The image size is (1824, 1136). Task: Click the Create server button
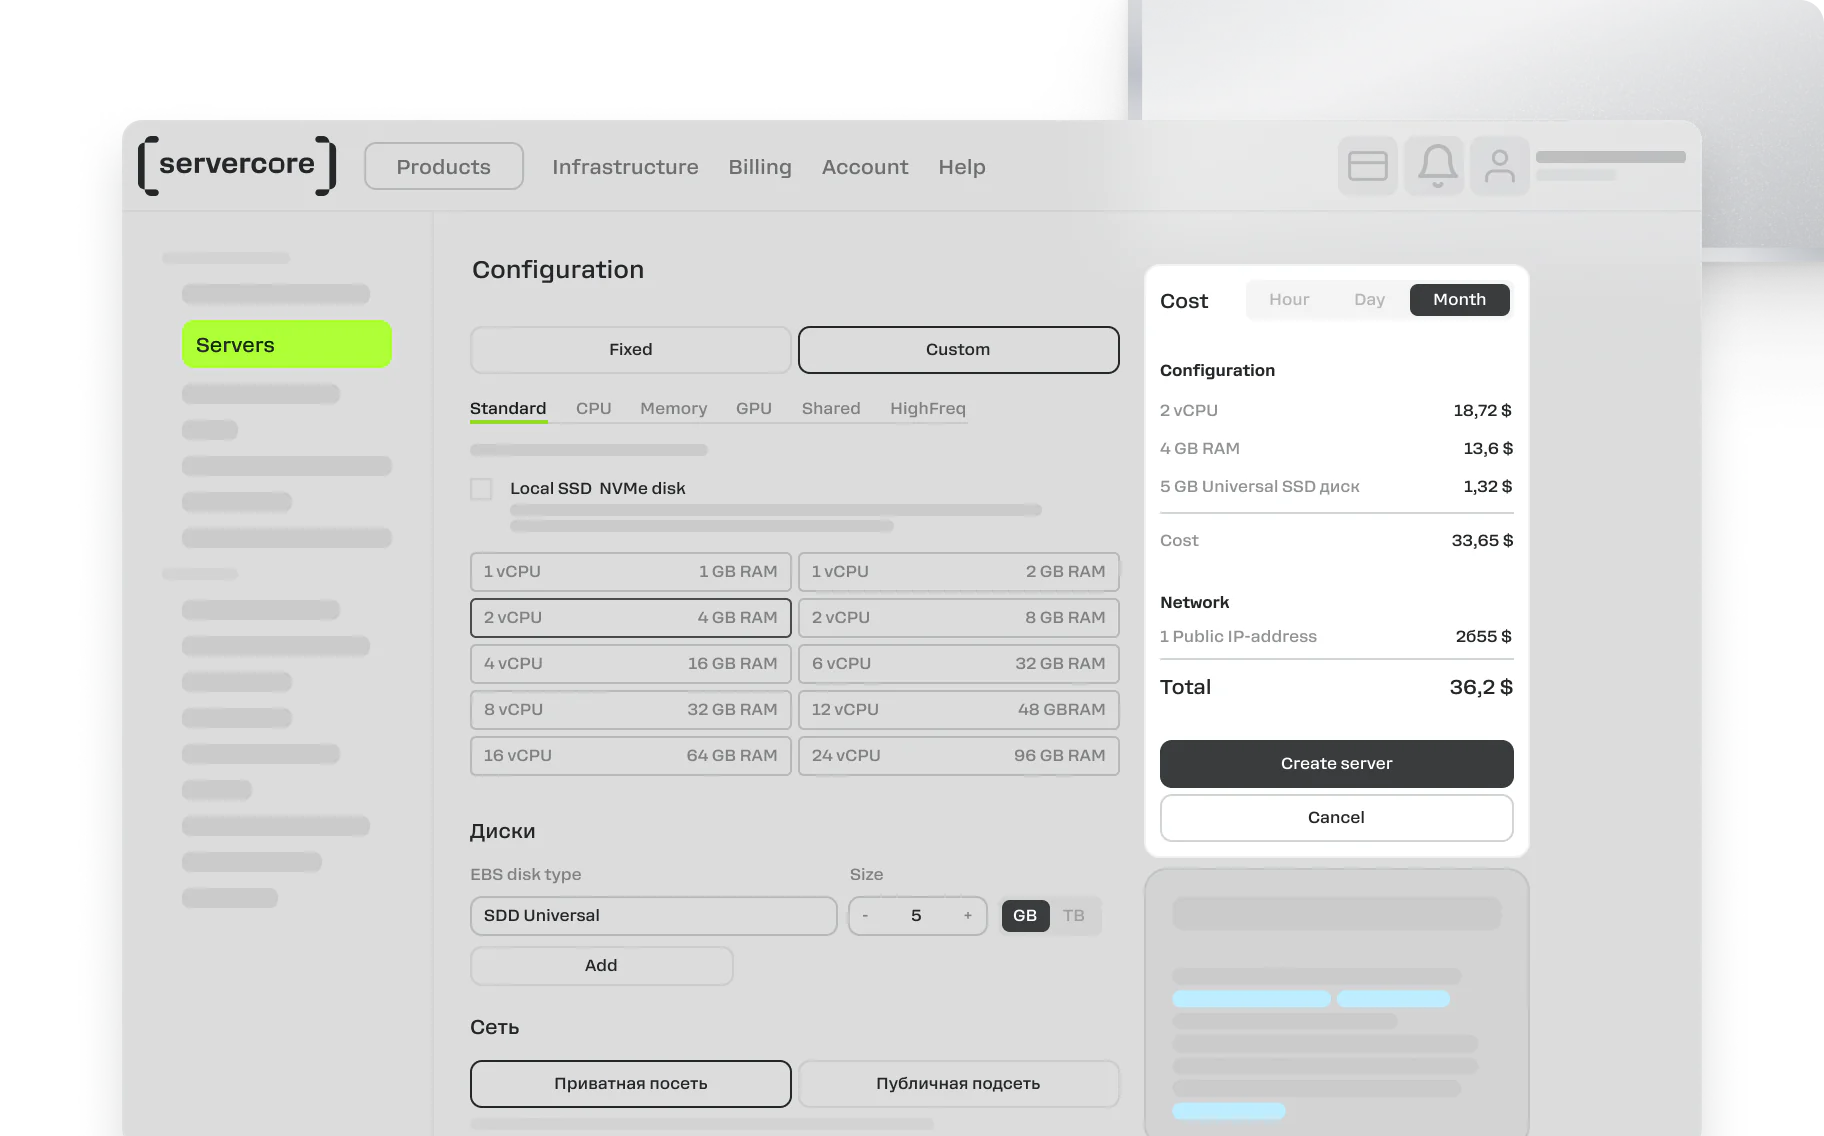1336,764
